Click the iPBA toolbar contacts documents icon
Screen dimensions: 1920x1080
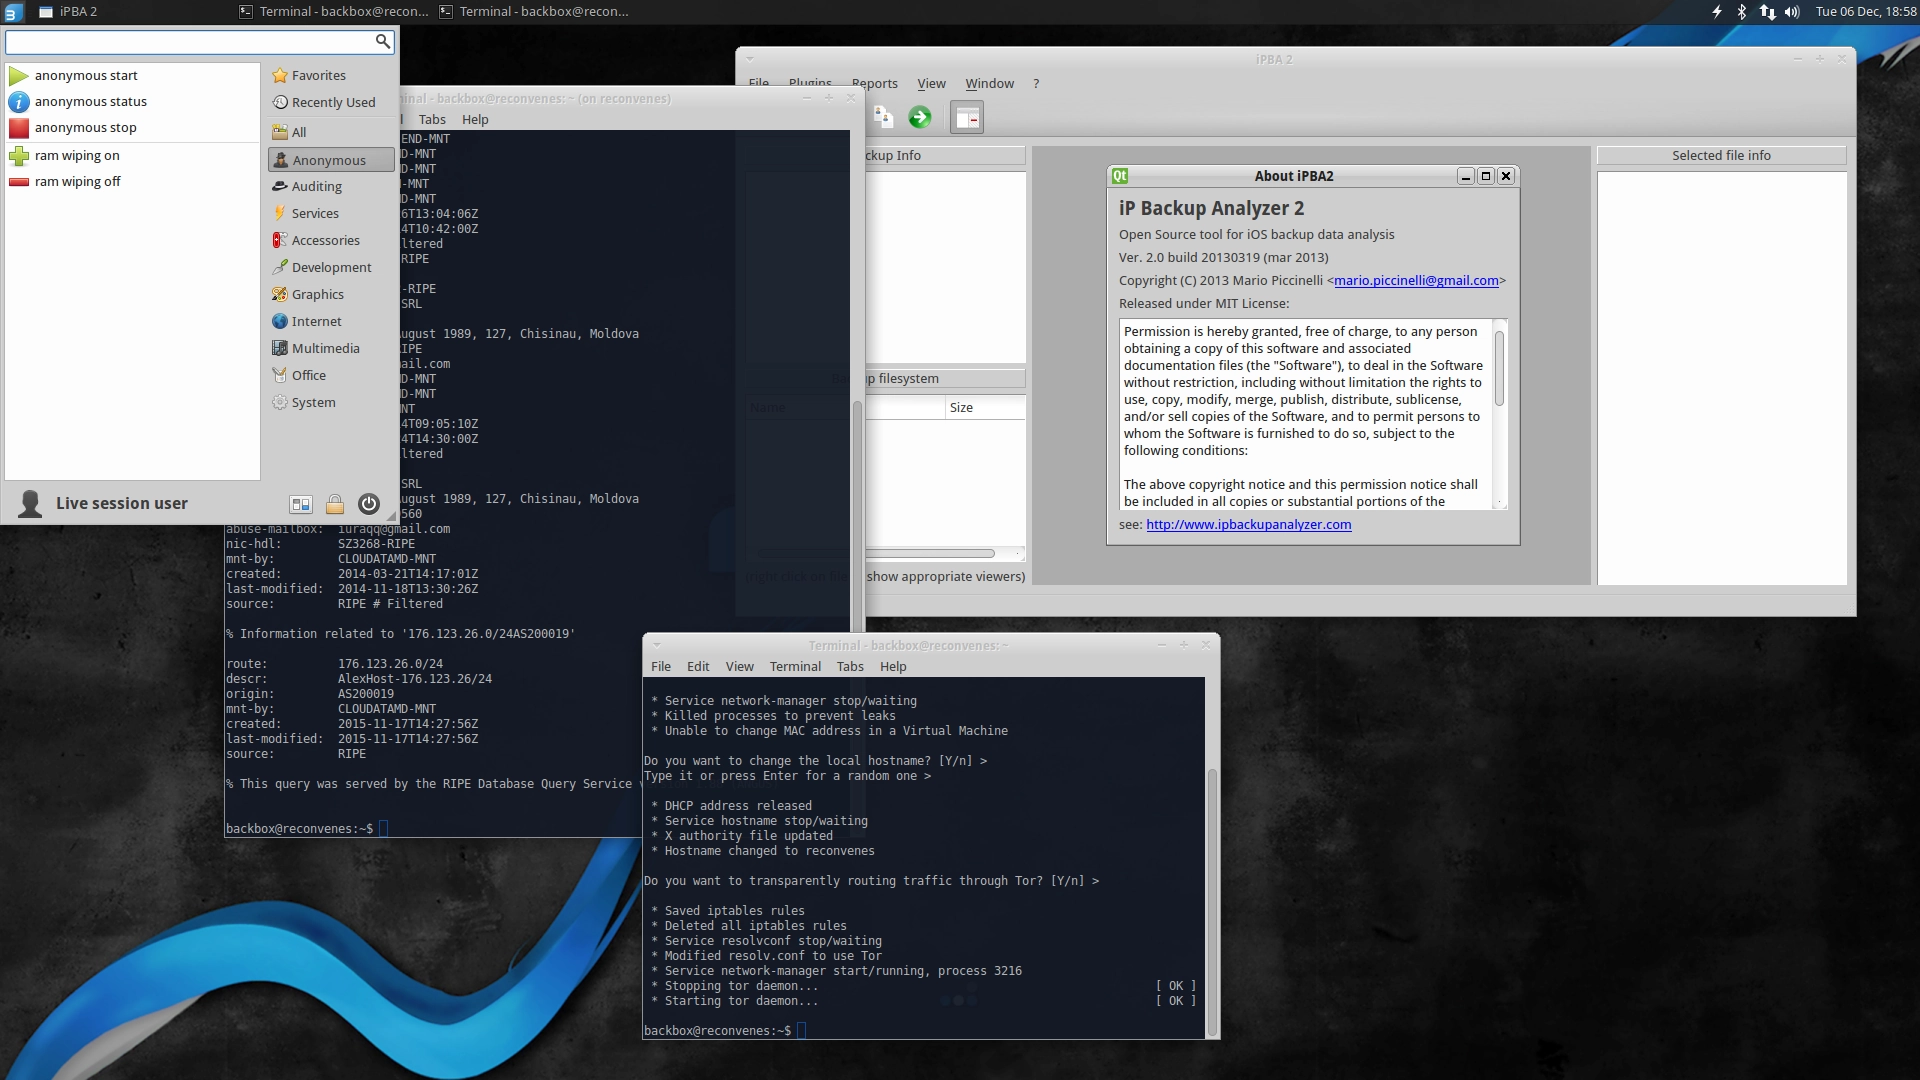[883, 117]
